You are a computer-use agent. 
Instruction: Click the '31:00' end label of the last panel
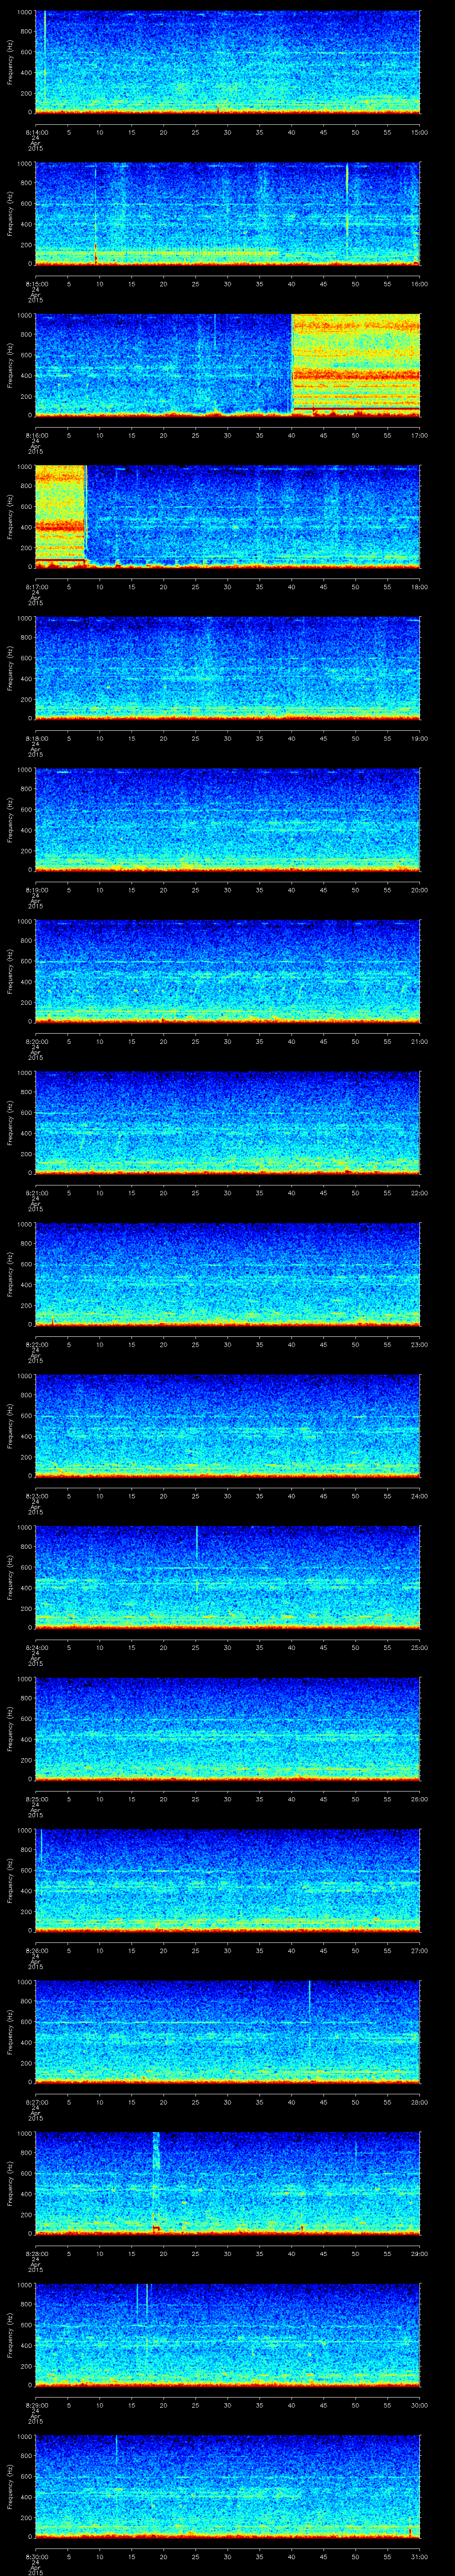click(x=420, y=2556)
